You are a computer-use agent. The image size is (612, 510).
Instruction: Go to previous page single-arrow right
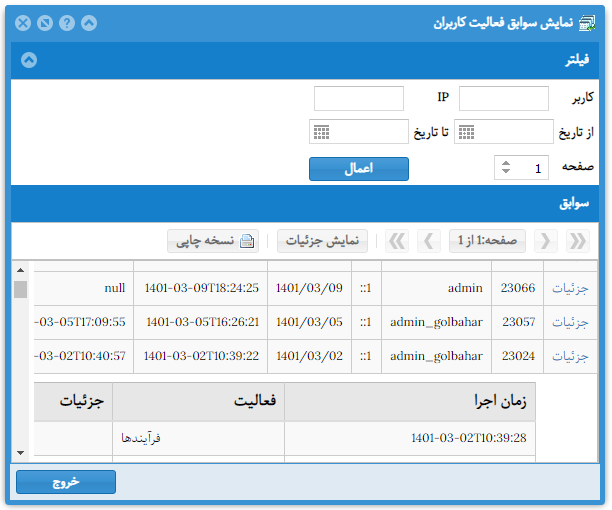[x=546, y=241]
